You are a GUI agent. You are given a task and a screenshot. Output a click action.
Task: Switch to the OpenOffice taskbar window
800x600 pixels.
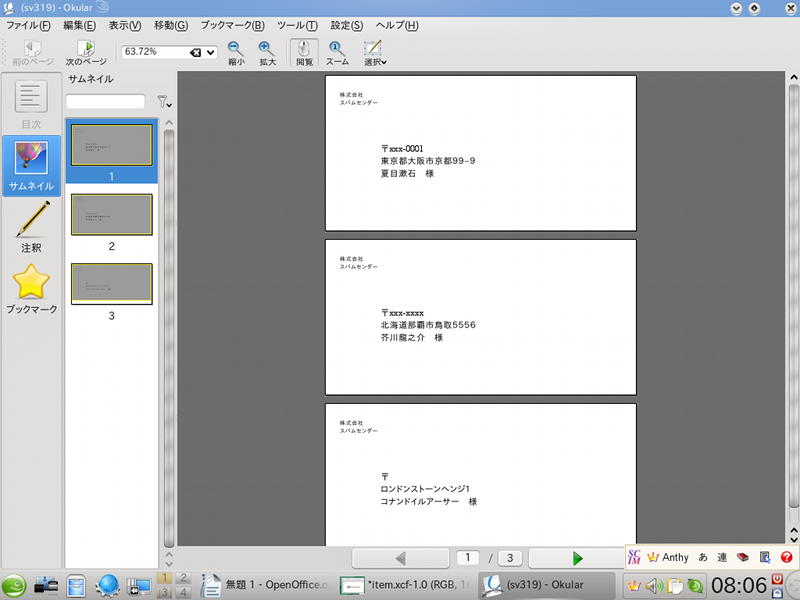click(264, 585)
